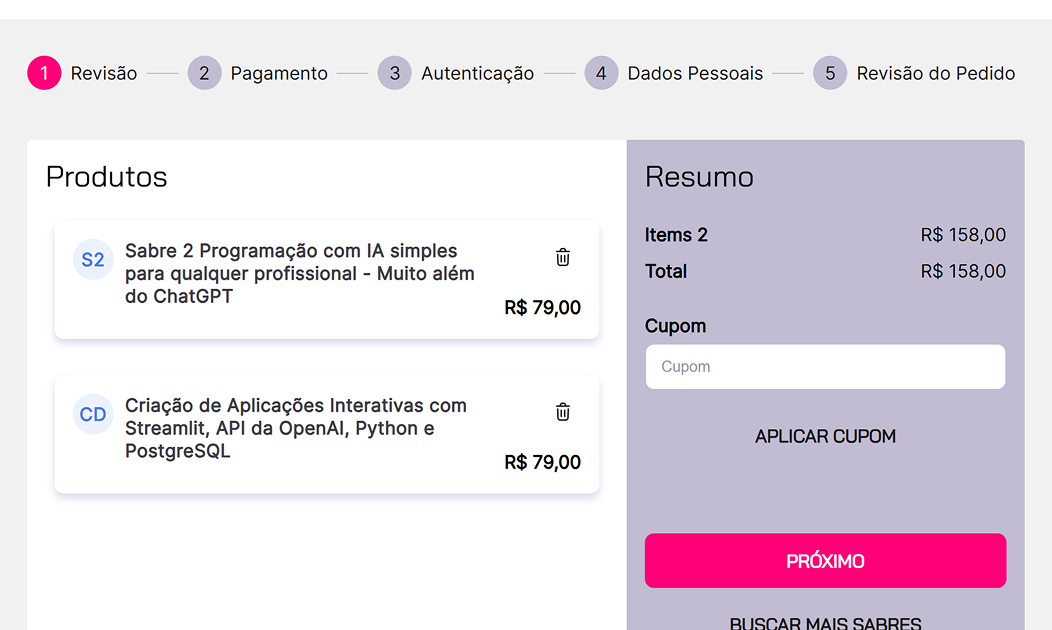Open the Sabre 2 Programação com IA title
The height and width of the screenshot is (630, 1052).
coord(300,273)
